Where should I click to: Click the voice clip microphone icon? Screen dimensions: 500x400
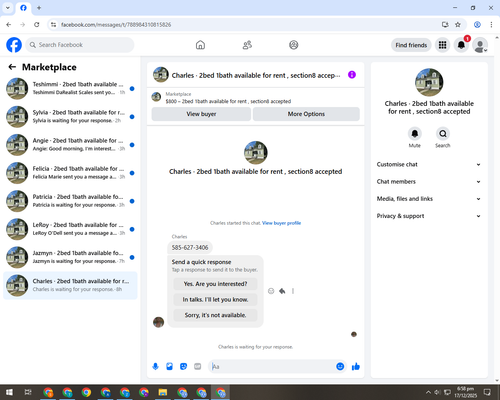155,367
